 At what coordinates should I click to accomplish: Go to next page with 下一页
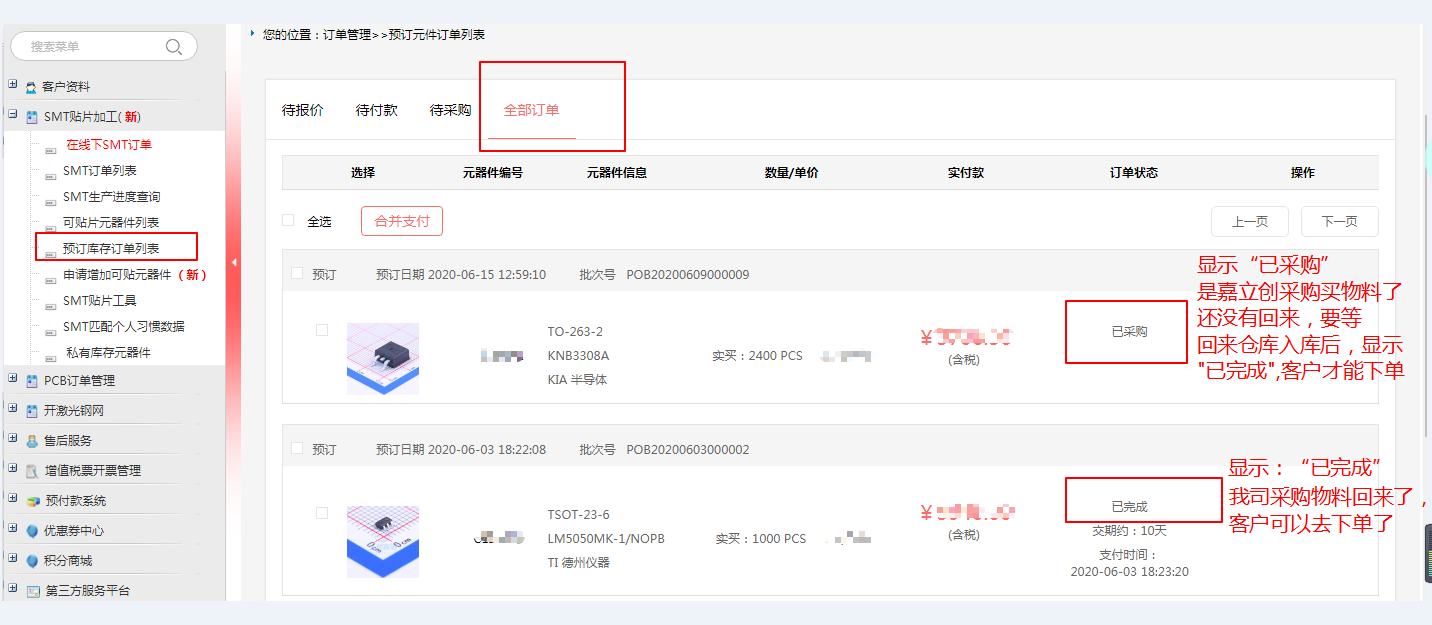(x=1339, y=221)
